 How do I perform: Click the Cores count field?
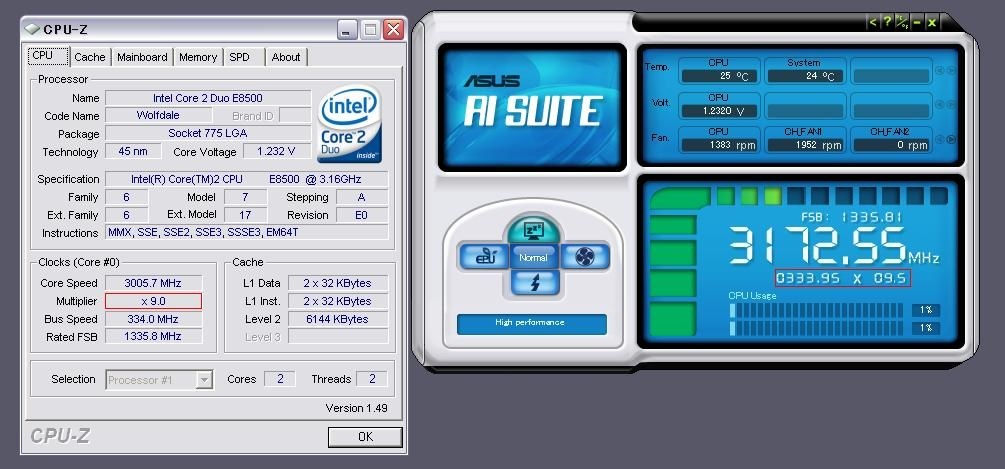click(x=279, y=379)
